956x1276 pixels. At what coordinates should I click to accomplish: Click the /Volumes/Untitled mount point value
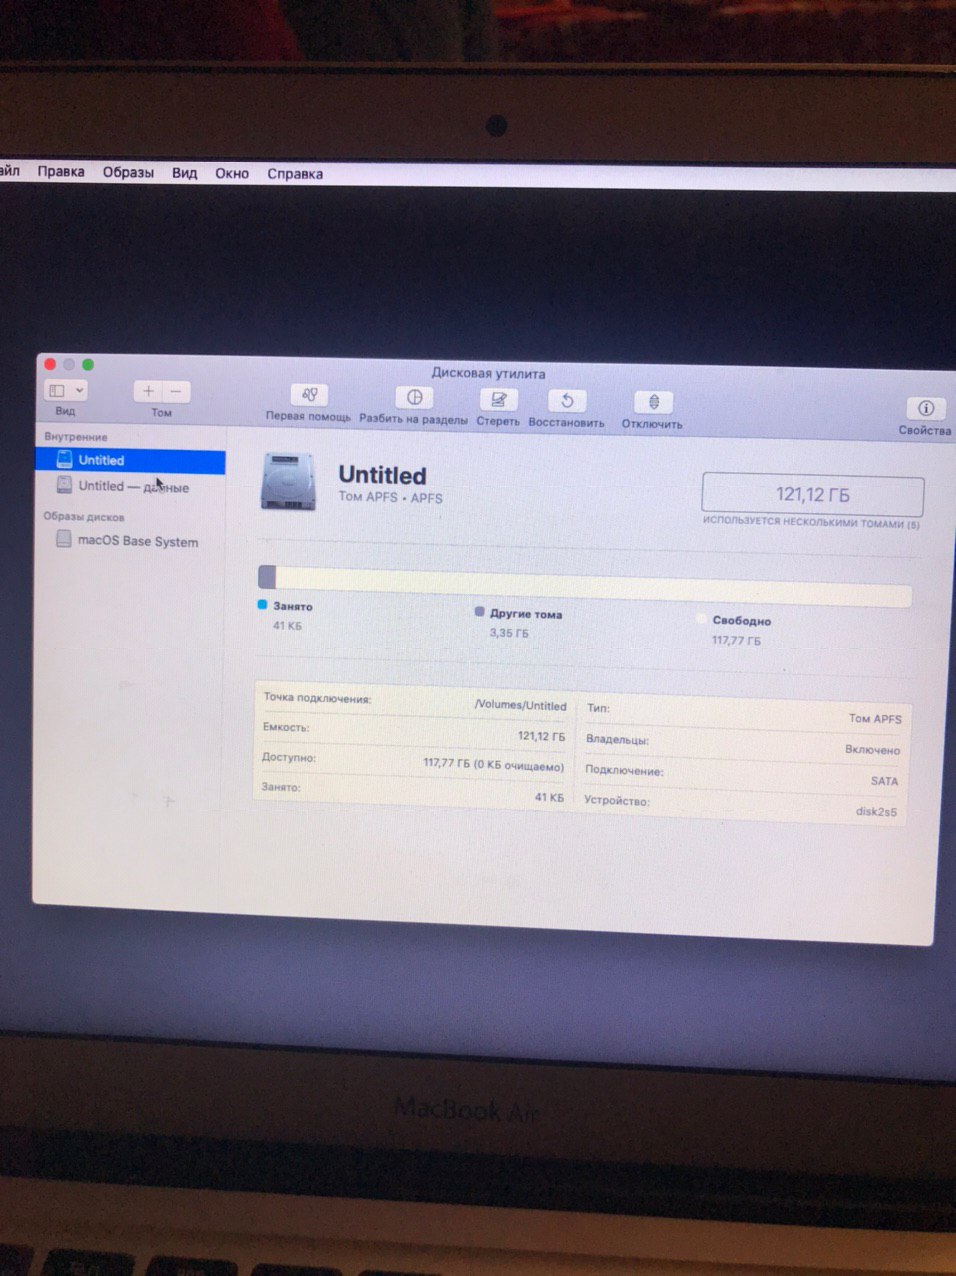(x=520, y=704)
